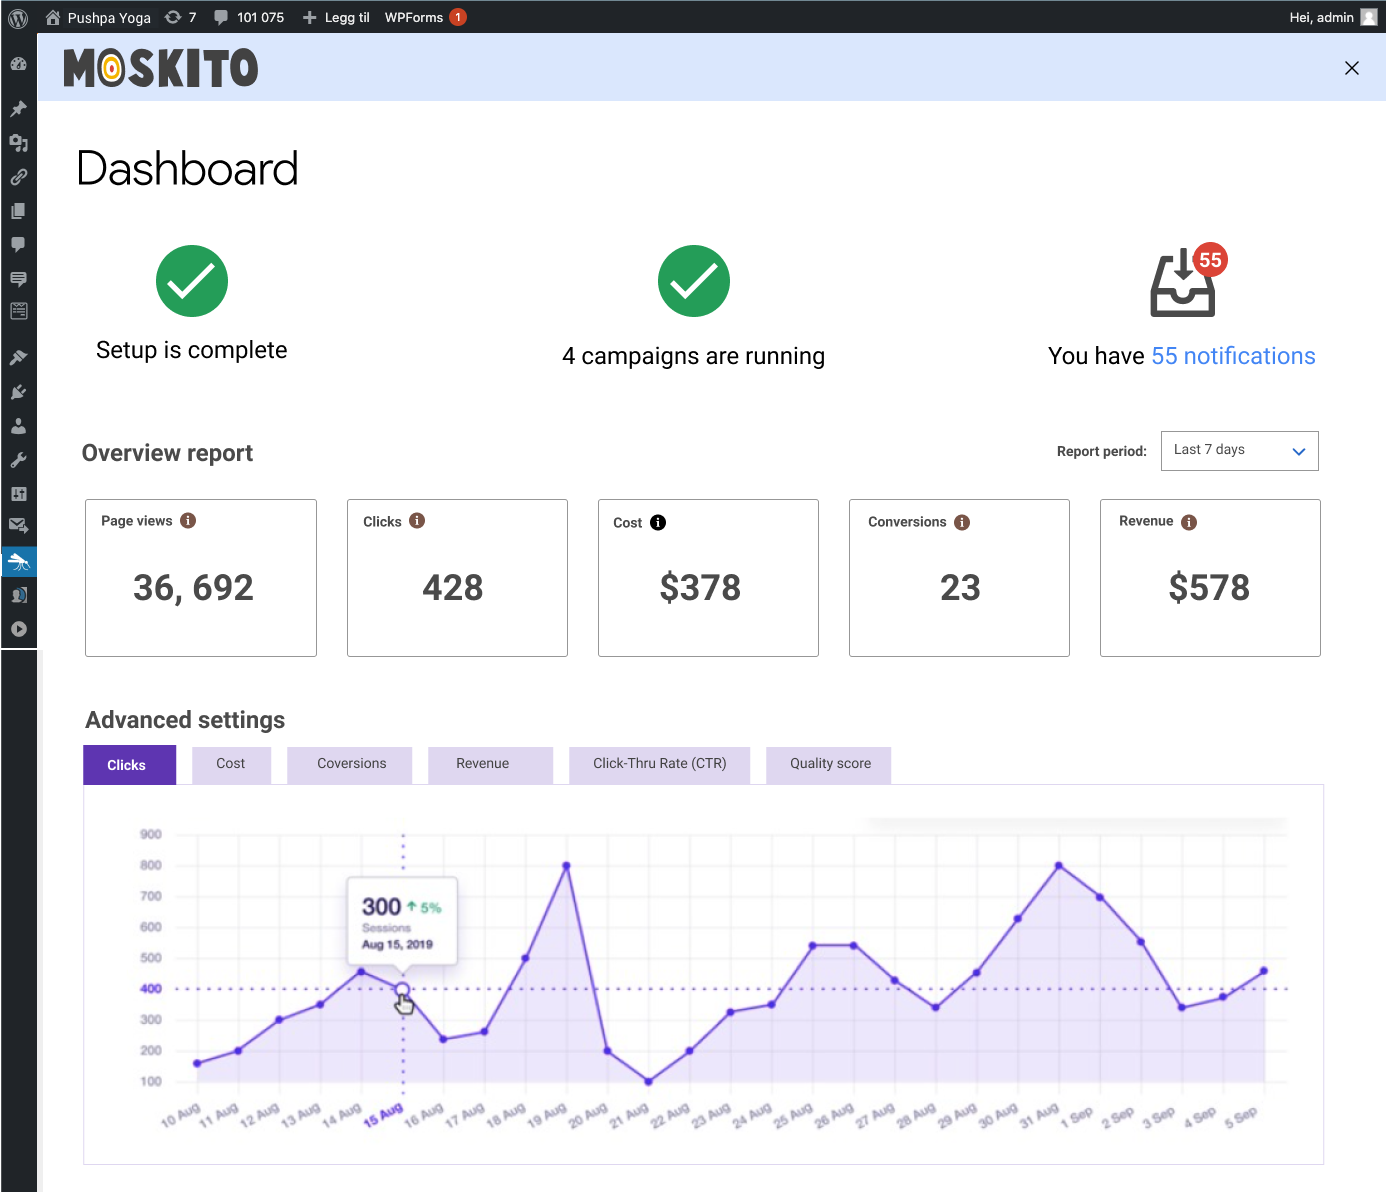The image size is (1386, 1192).
Task: Open Appearance via the paintbrush icon
Action: 18,357
